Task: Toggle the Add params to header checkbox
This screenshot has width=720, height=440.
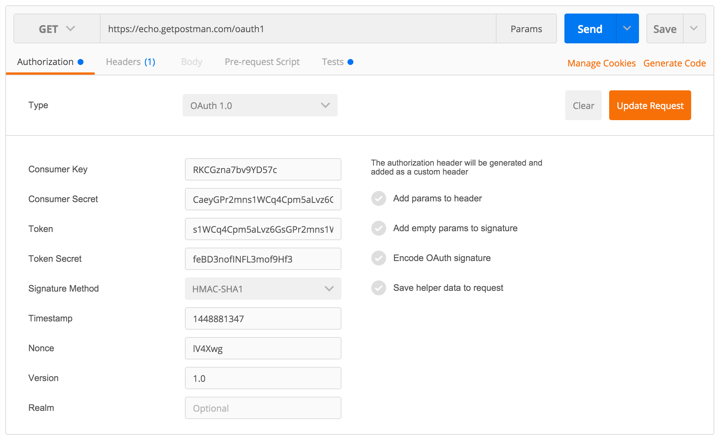Action: click(379, 198)
